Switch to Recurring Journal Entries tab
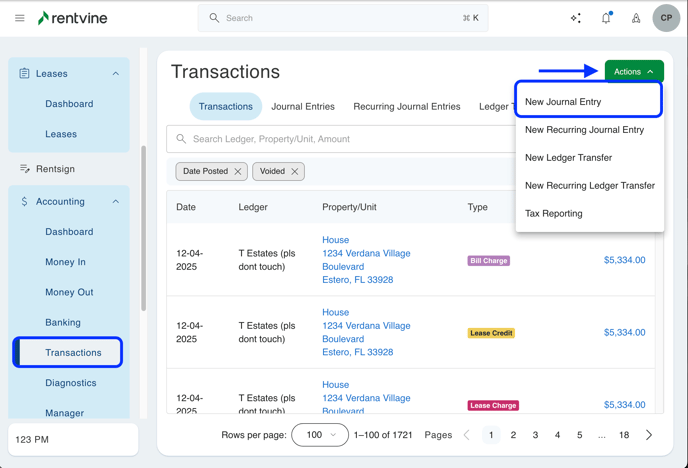Screen dimensions: 688x468 [x=406, y=107]
